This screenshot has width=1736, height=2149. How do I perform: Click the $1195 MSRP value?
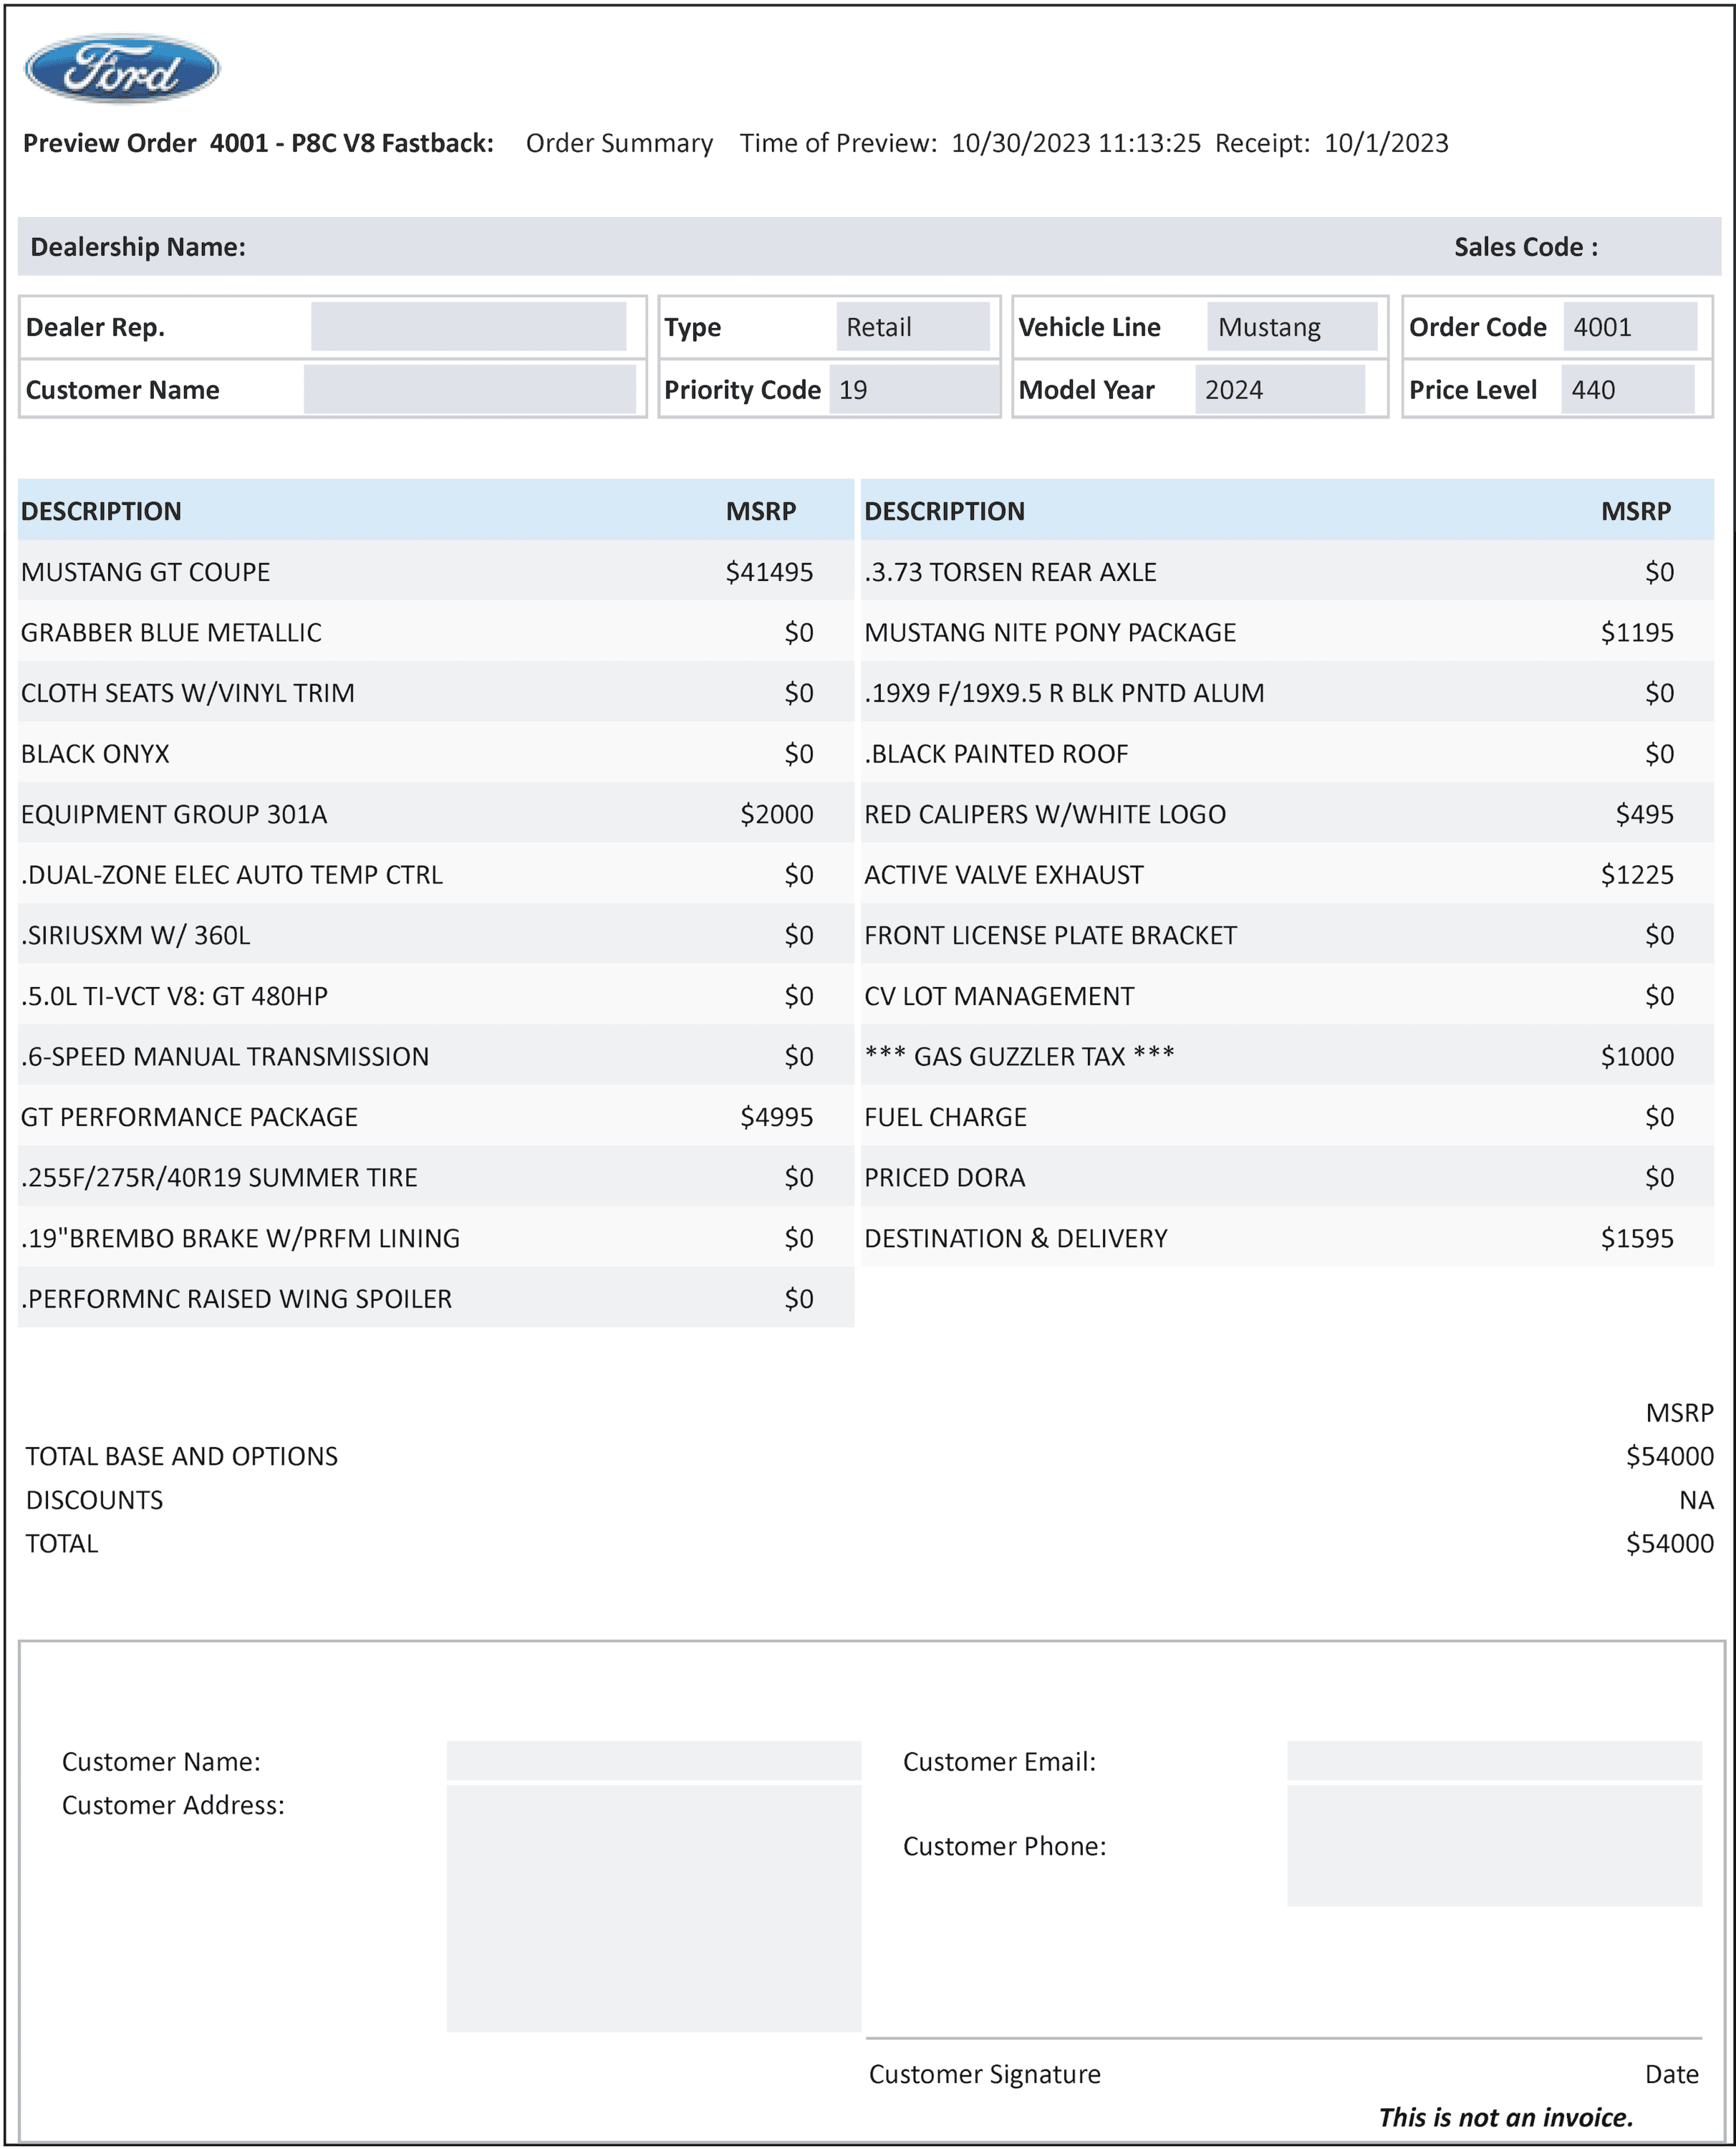pos(1637,633)
